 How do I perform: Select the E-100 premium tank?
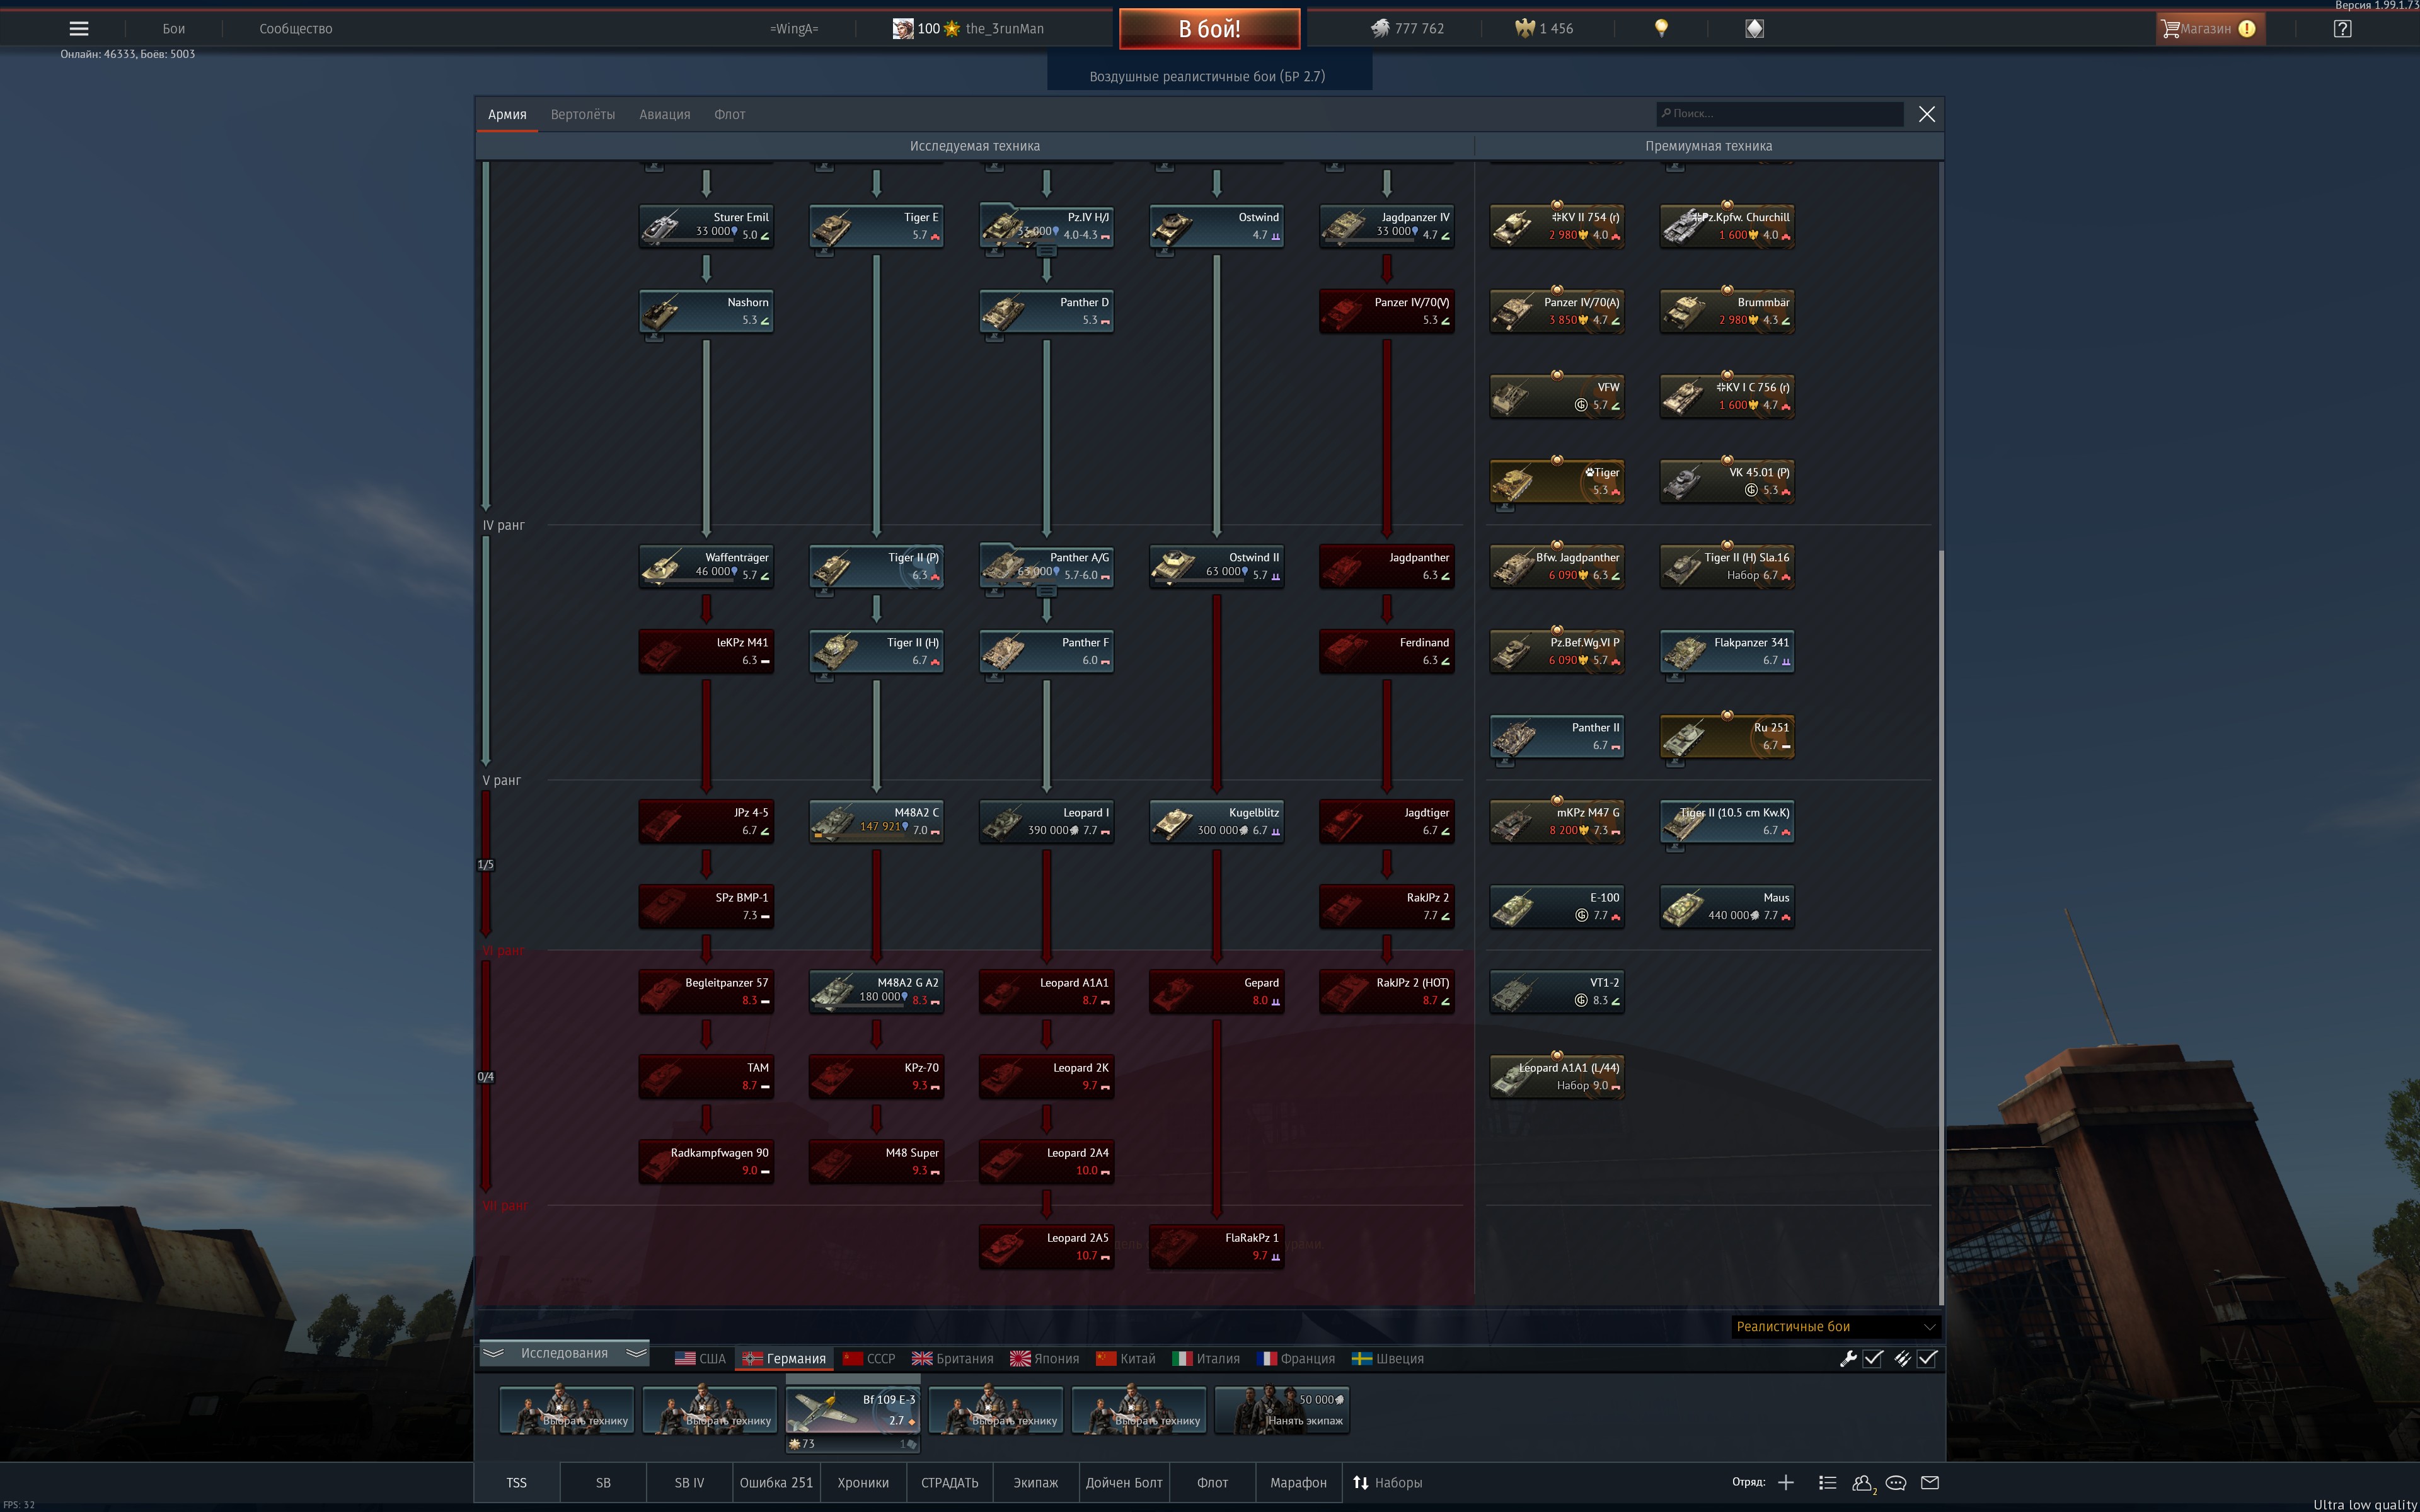click(x=1556, y=906)
